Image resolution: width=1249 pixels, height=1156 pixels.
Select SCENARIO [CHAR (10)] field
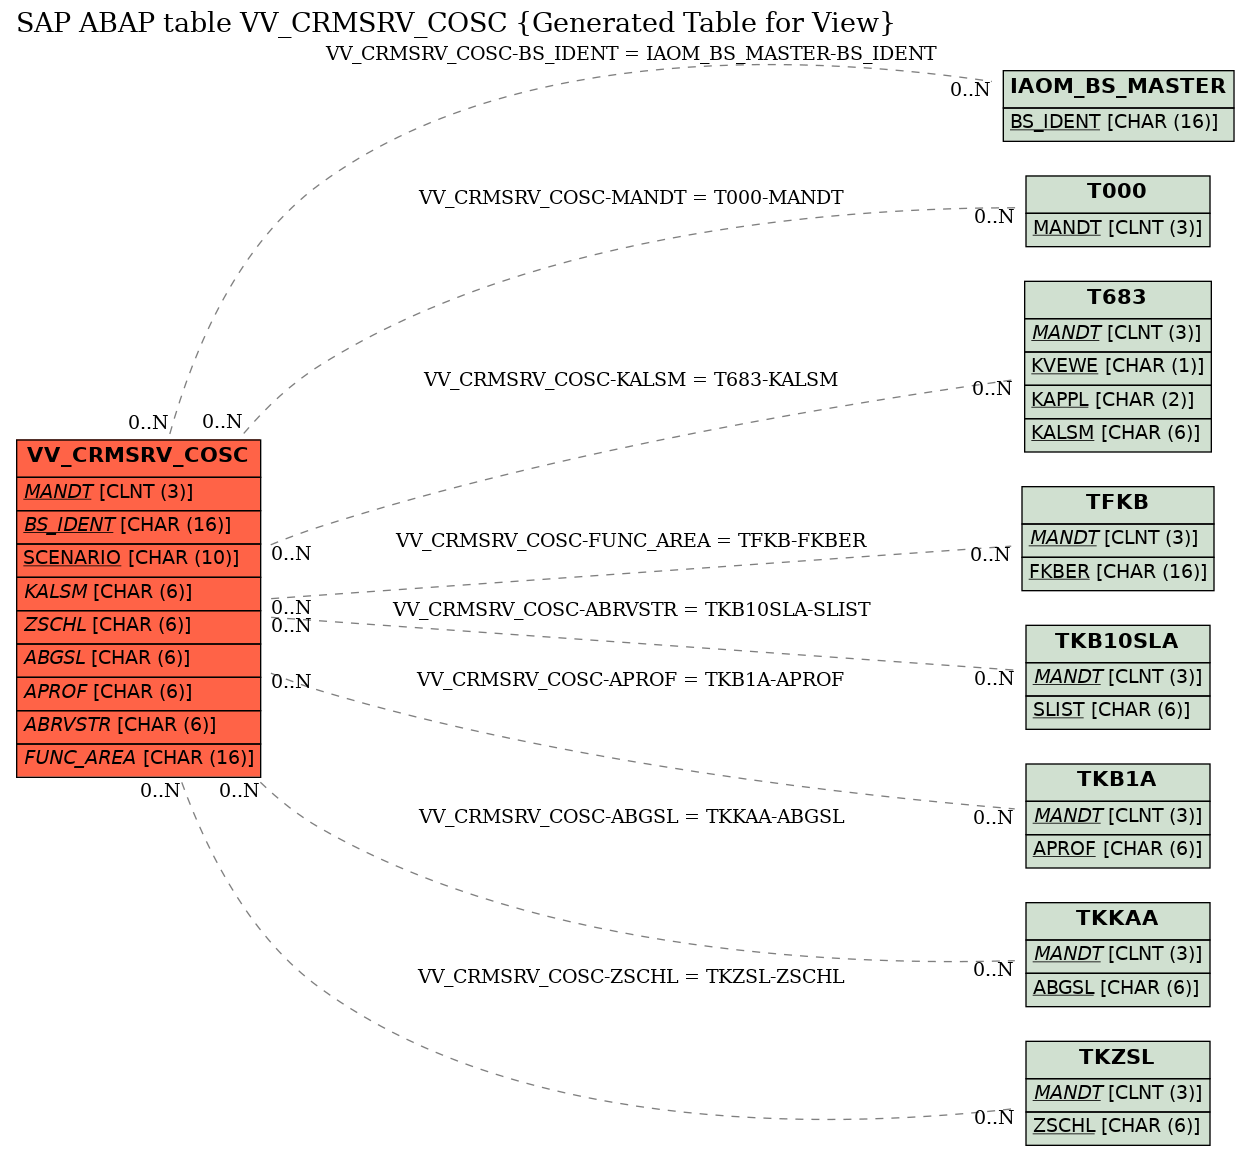click(x=139, y=560)
